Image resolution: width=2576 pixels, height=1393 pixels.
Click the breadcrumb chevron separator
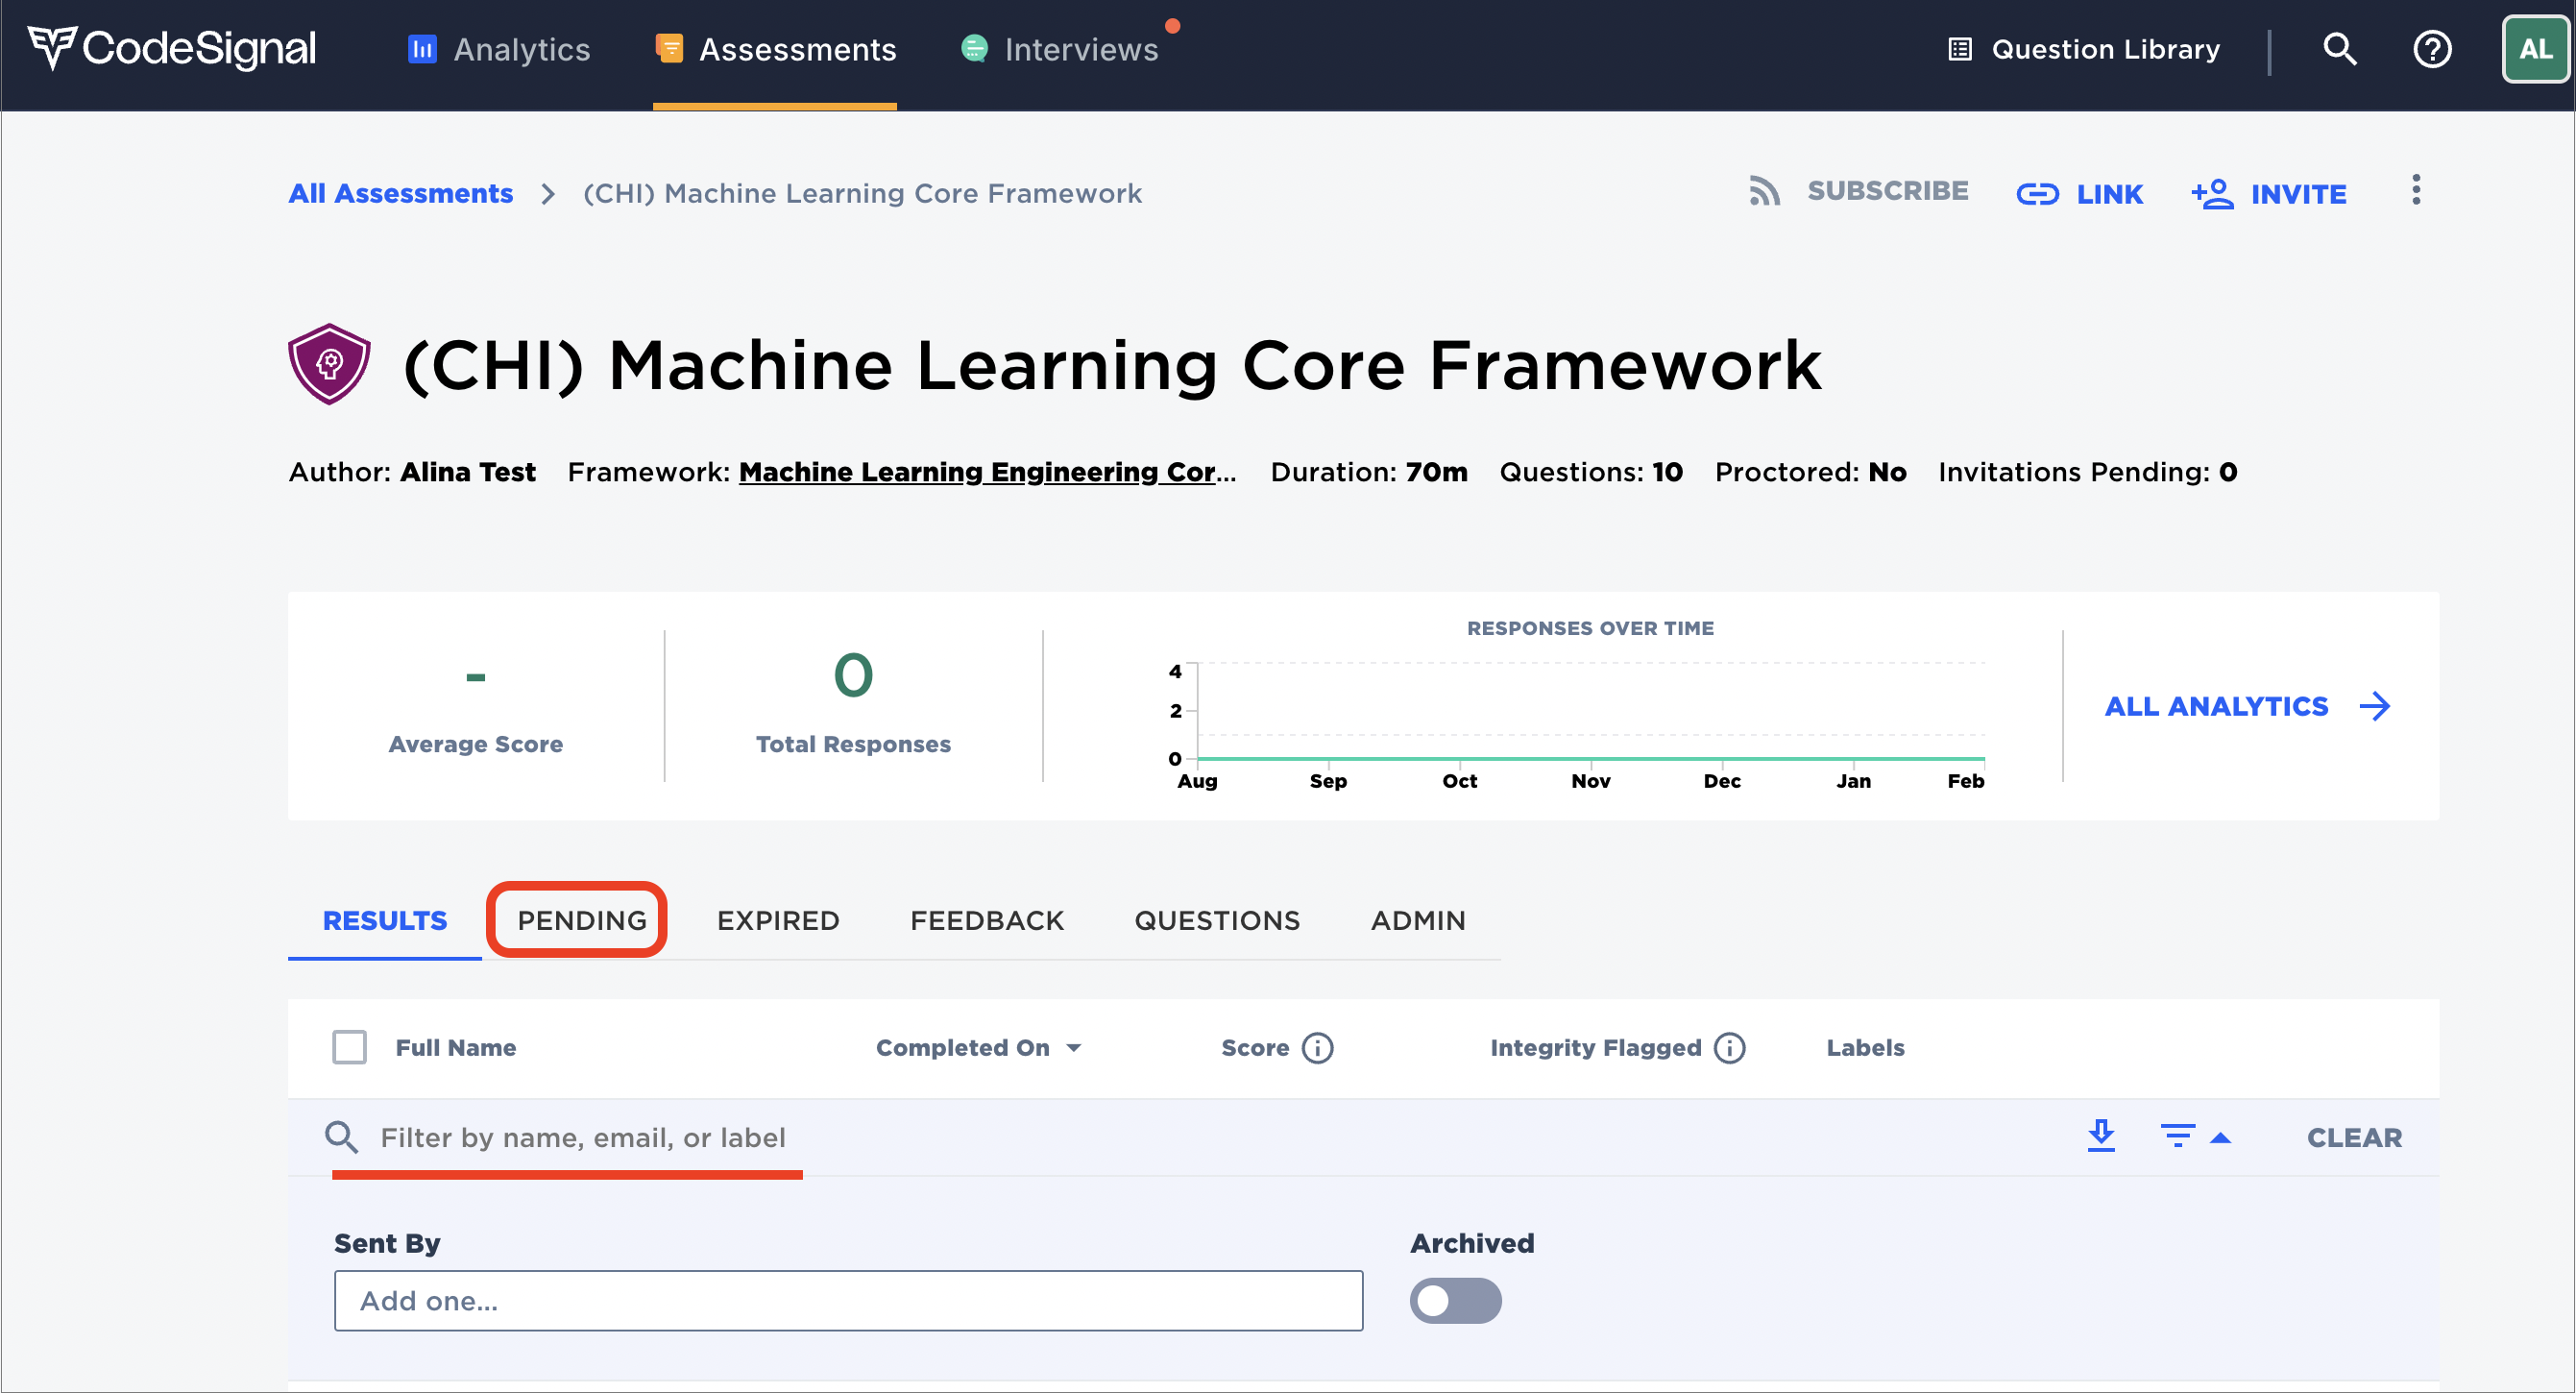point(548,193)
